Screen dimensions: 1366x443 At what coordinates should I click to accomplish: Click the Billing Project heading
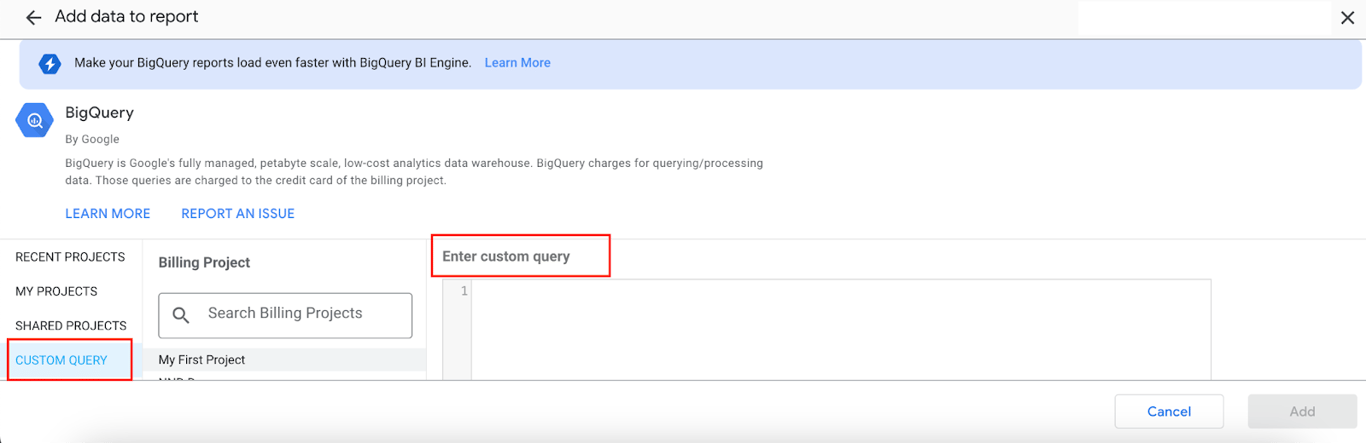pos(204,262)
